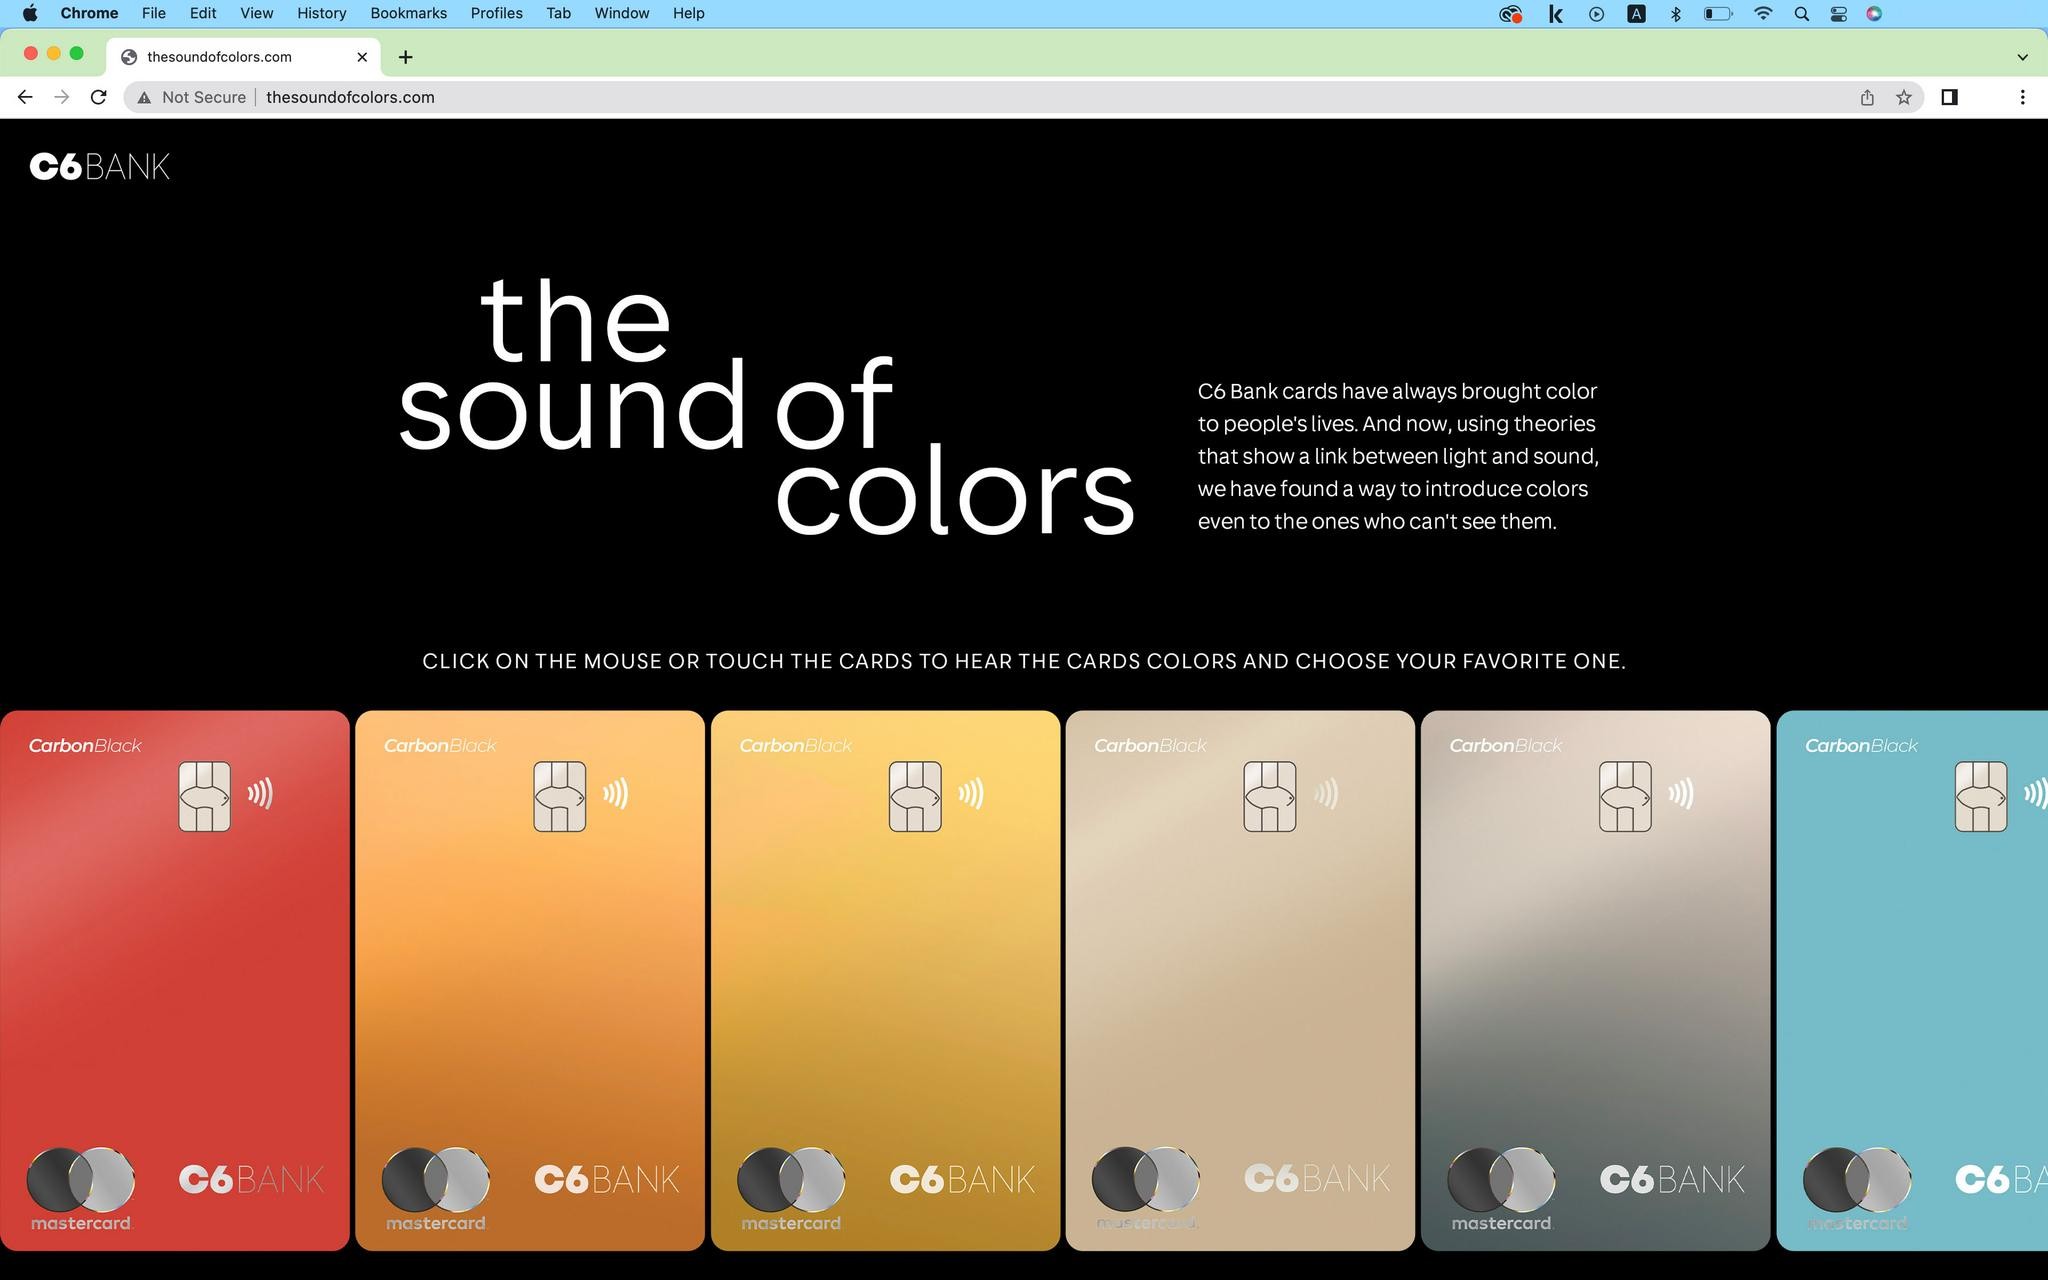Click the C6 Bank logo at top left
The width and height of the screenshot is (2048, 1280).
(x=100, y=166)
